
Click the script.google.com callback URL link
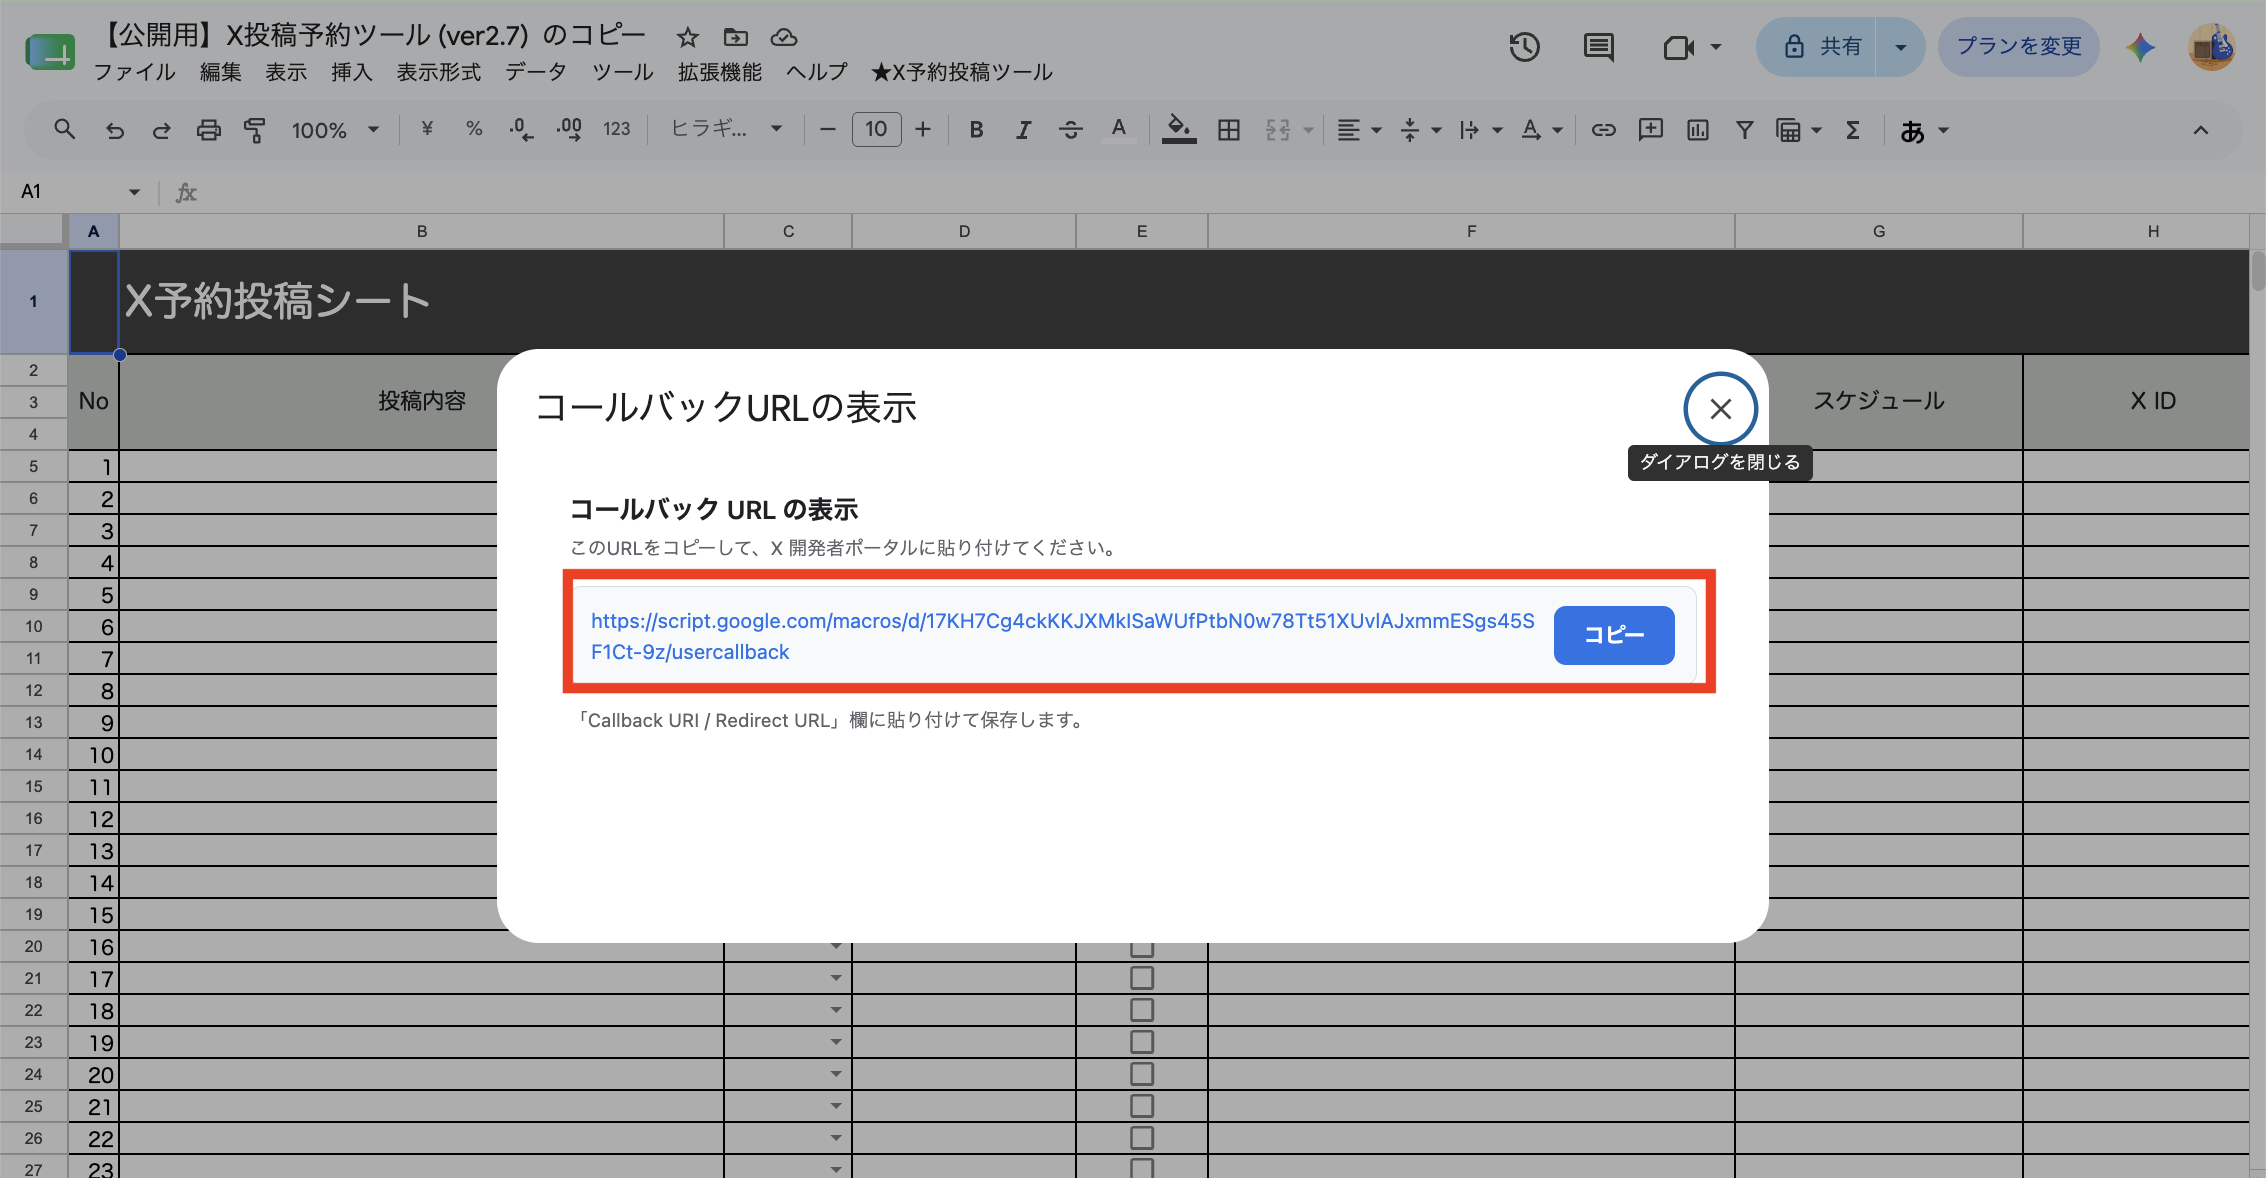(x=1062, y=636)
